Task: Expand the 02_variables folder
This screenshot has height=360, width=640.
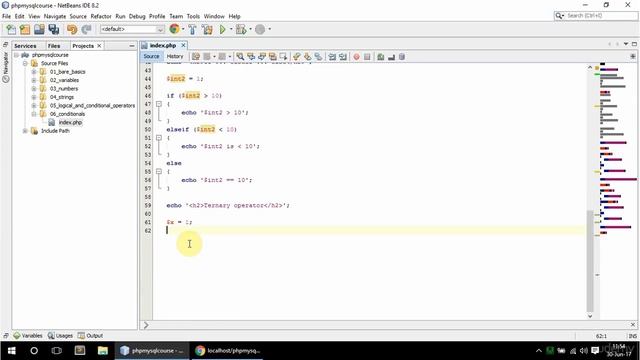Action: [x=34, y=80]
